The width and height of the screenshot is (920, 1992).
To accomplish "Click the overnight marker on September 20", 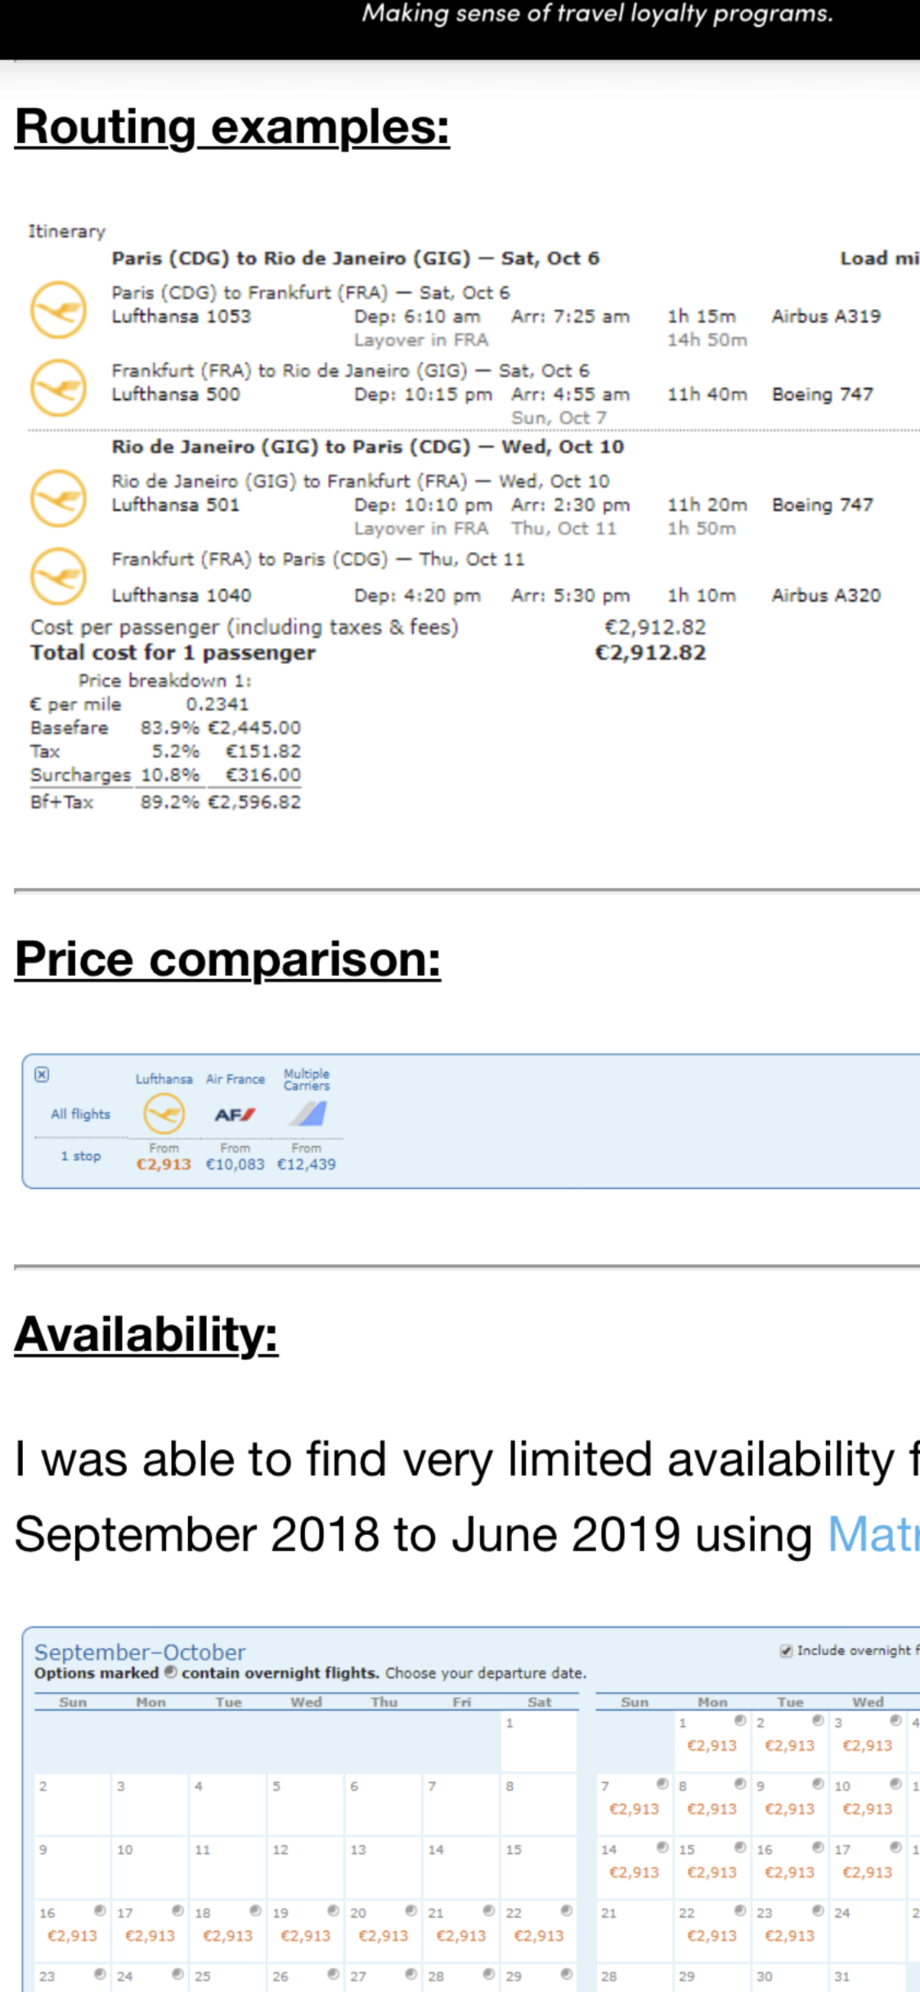I will coord(411,1911).
